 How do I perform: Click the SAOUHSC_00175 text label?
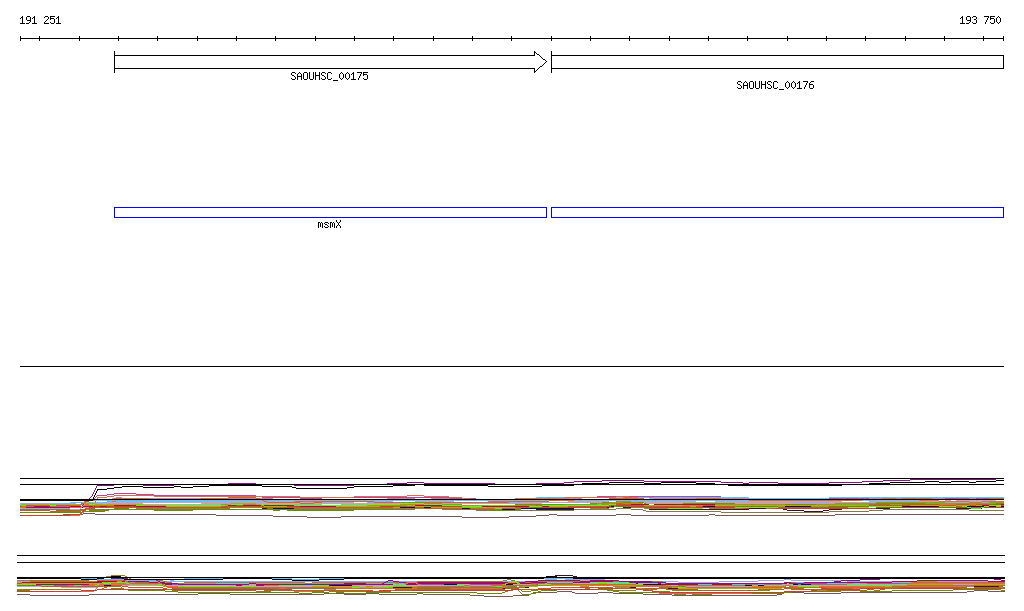point(329,76)
